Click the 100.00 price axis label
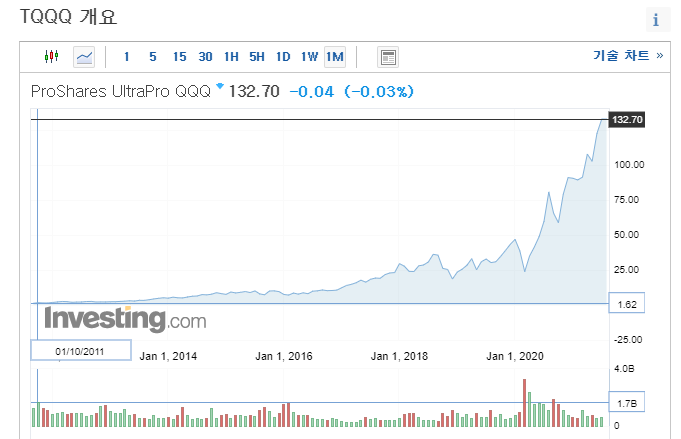Image resolution: width=681 pixels, height=439 pixels. [629, 165]
